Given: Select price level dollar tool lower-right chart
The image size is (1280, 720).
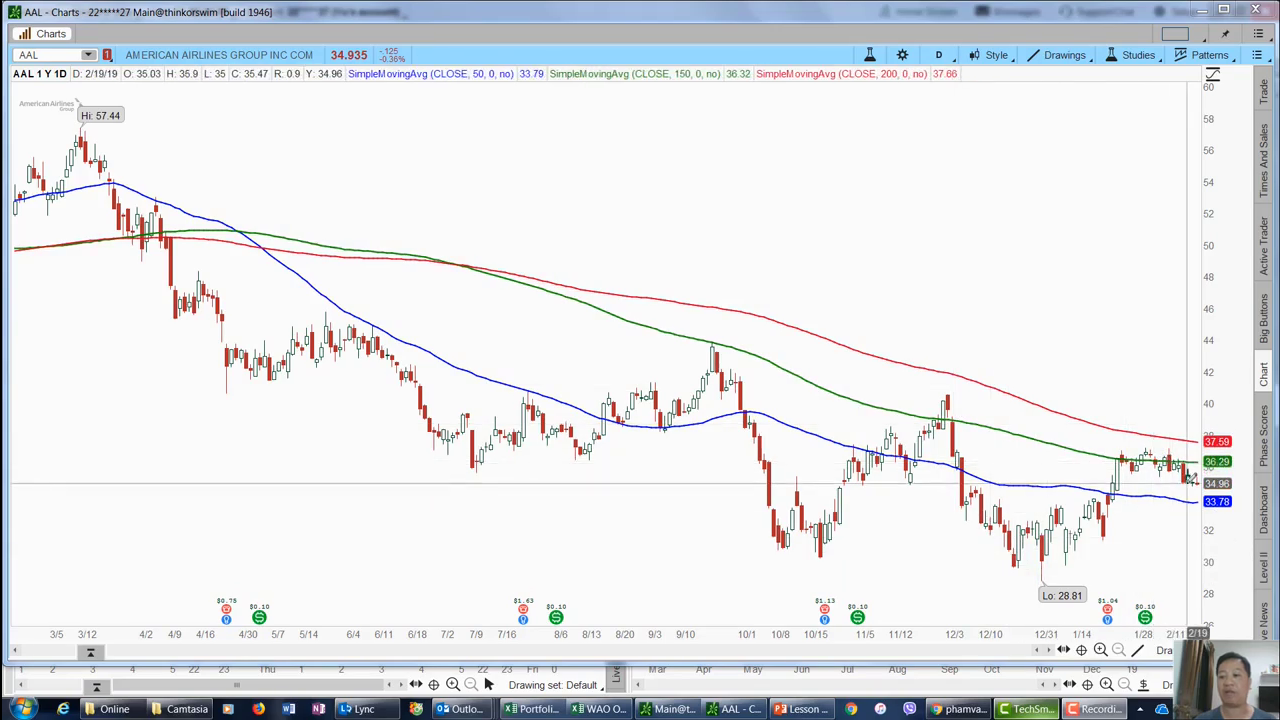Looking at the screenshot, I should [1143, 685].
